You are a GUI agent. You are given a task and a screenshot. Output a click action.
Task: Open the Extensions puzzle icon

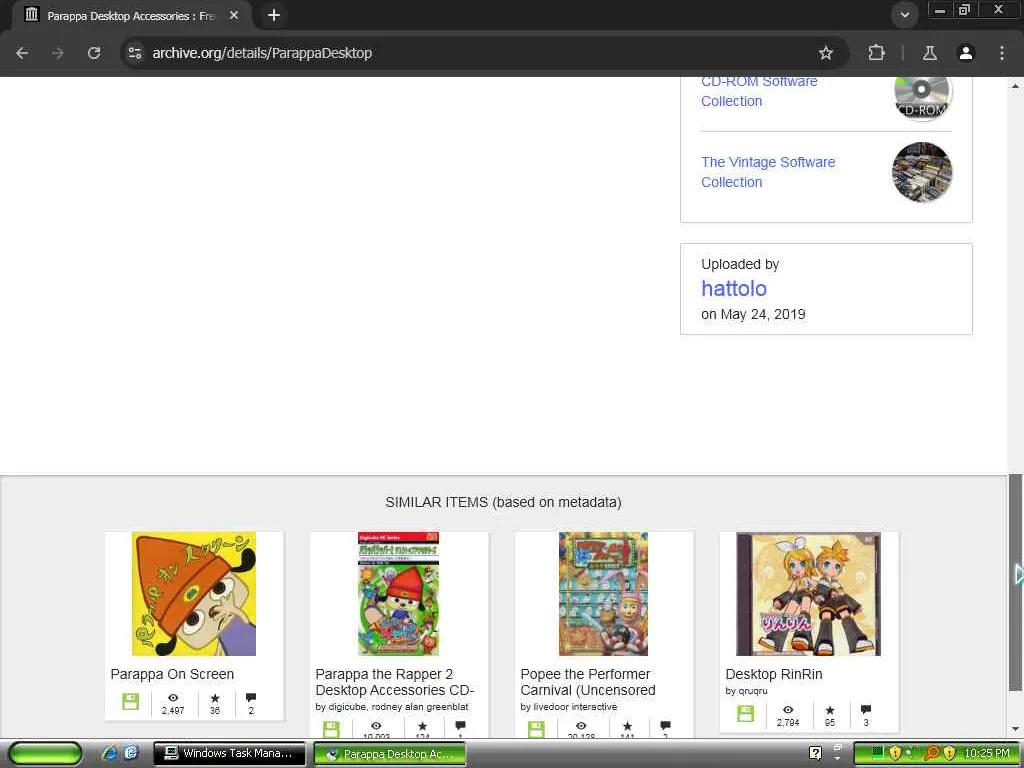tap(876, 53)
